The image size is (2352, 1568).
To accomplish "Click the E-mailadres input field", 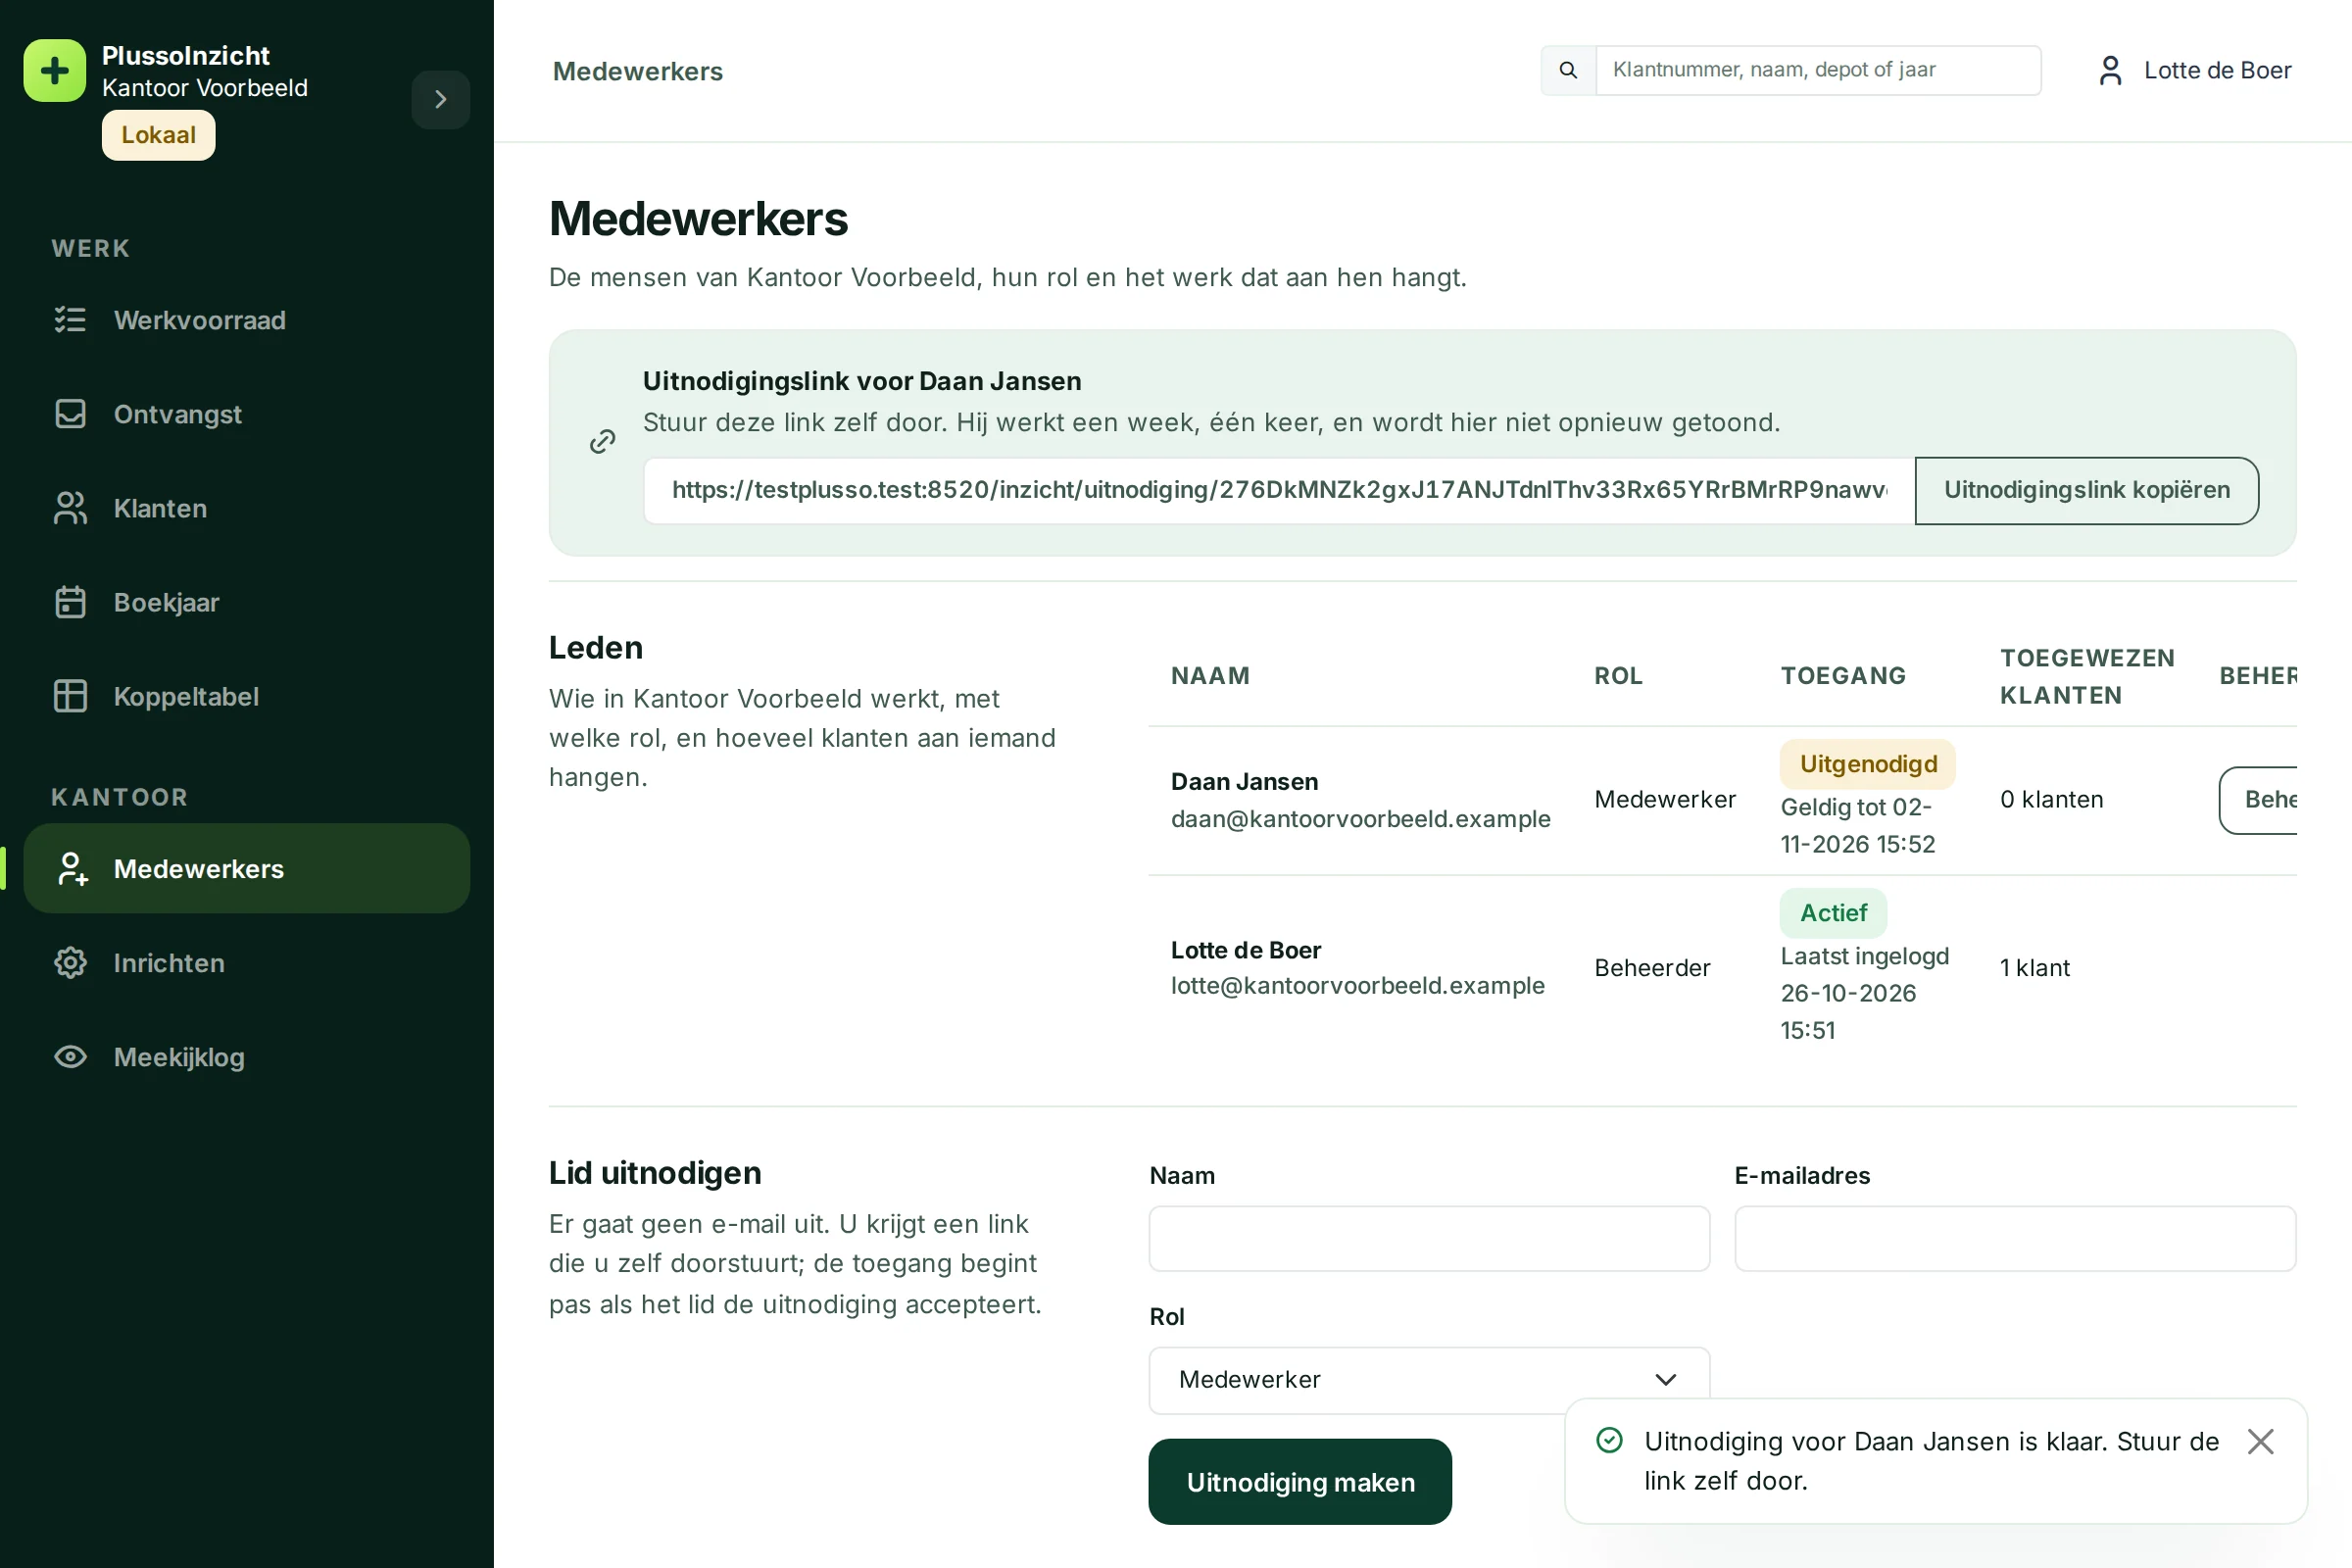I will coord(2014,1238).
